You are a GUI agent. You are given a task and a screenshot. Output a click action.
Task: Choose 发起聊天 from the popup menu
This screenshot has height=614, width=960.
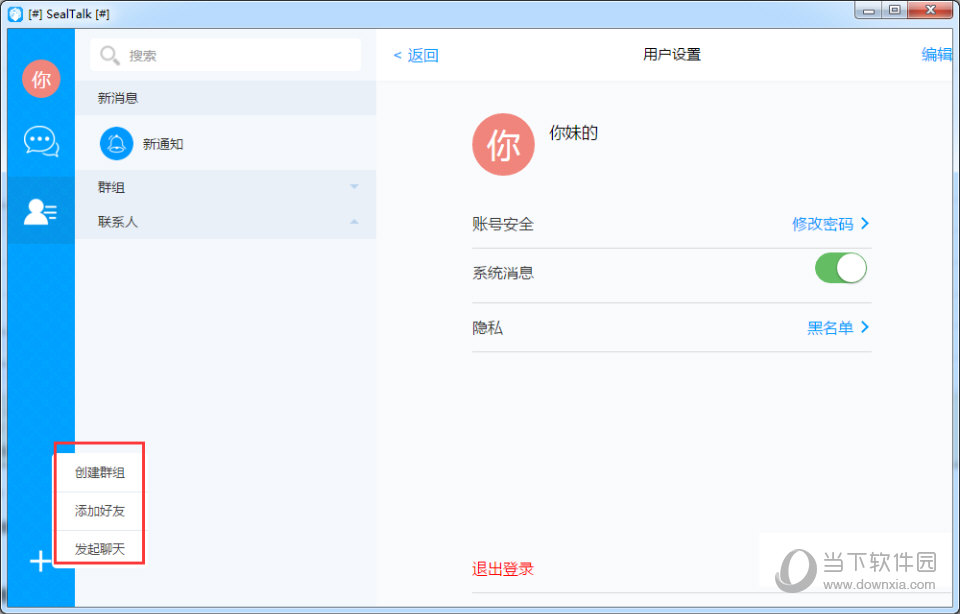pos(100,548)
